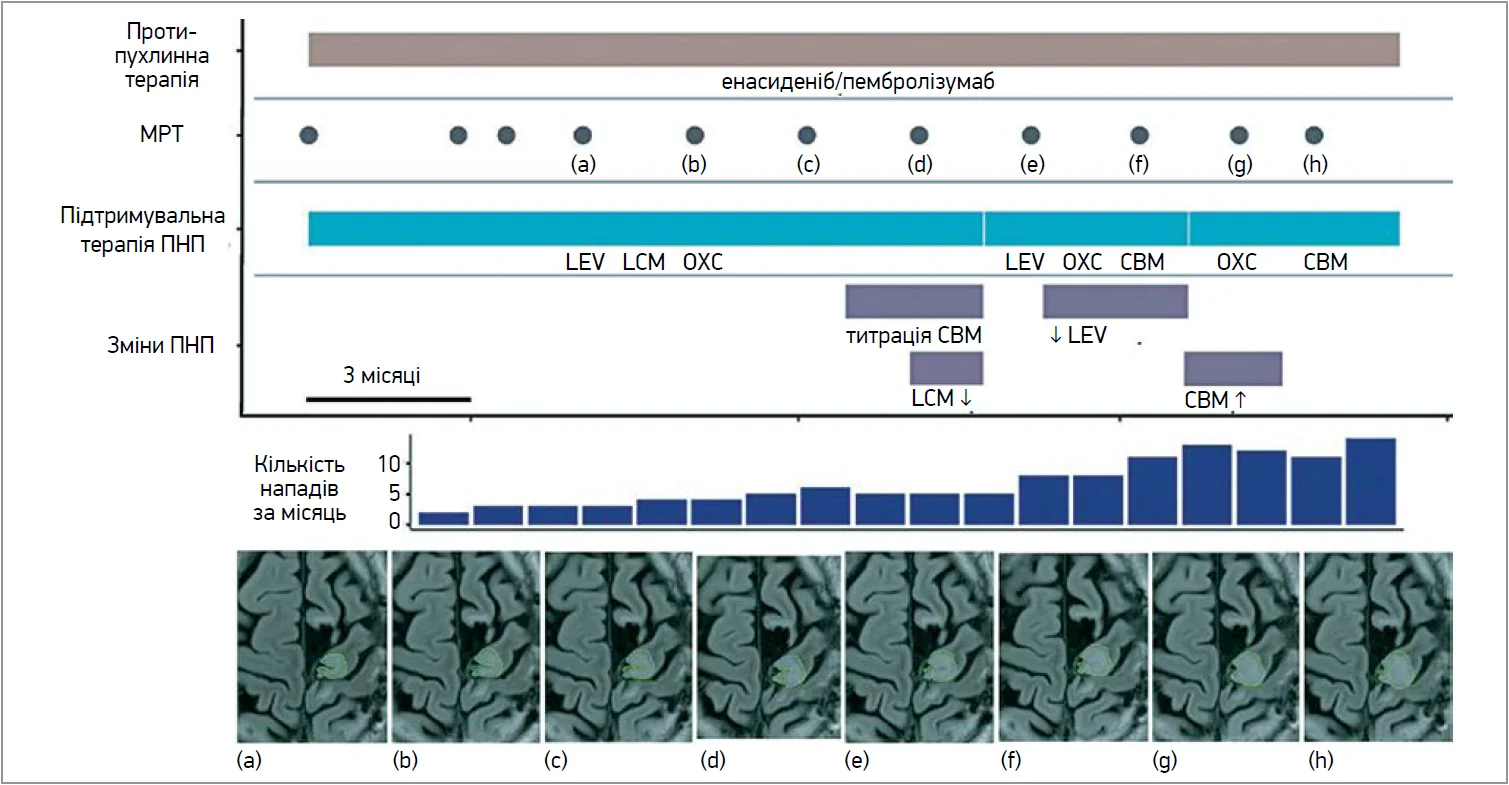Screen dimensions: 1509x785
Task: Click the '↓ LEV' label
Action: tap(1078, 335)
